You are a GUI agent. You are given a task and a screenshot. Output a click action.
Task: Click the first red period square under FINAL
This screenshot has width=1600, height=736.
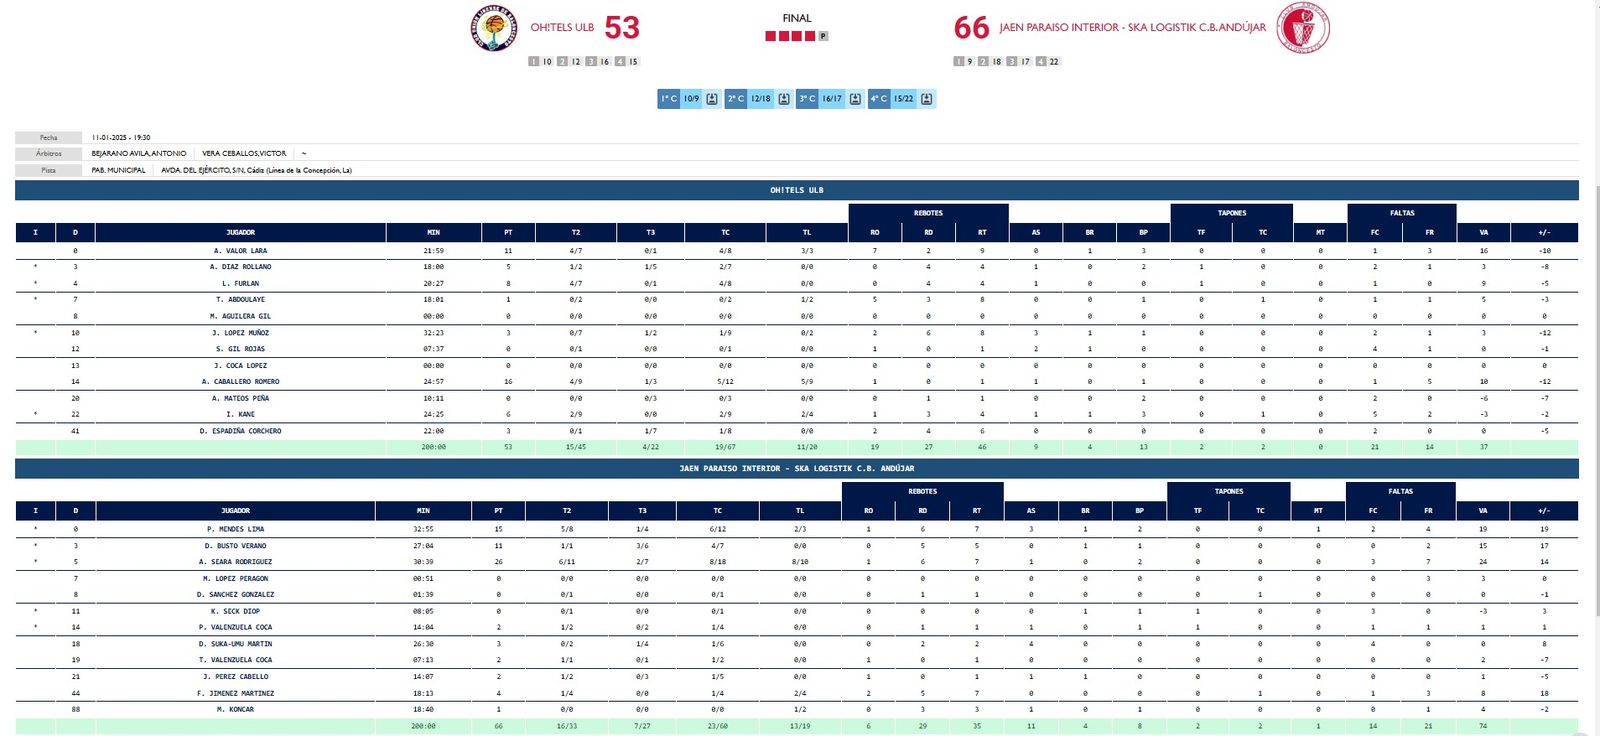click(x=771, y=36)
